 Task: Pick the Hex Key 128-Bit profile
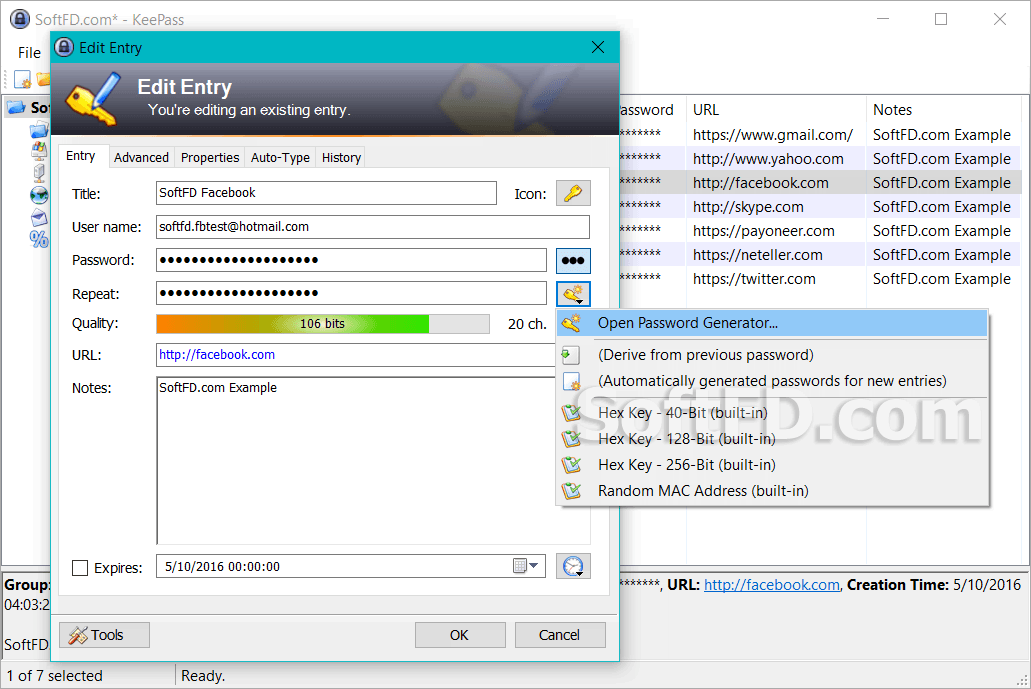(772, 439)
